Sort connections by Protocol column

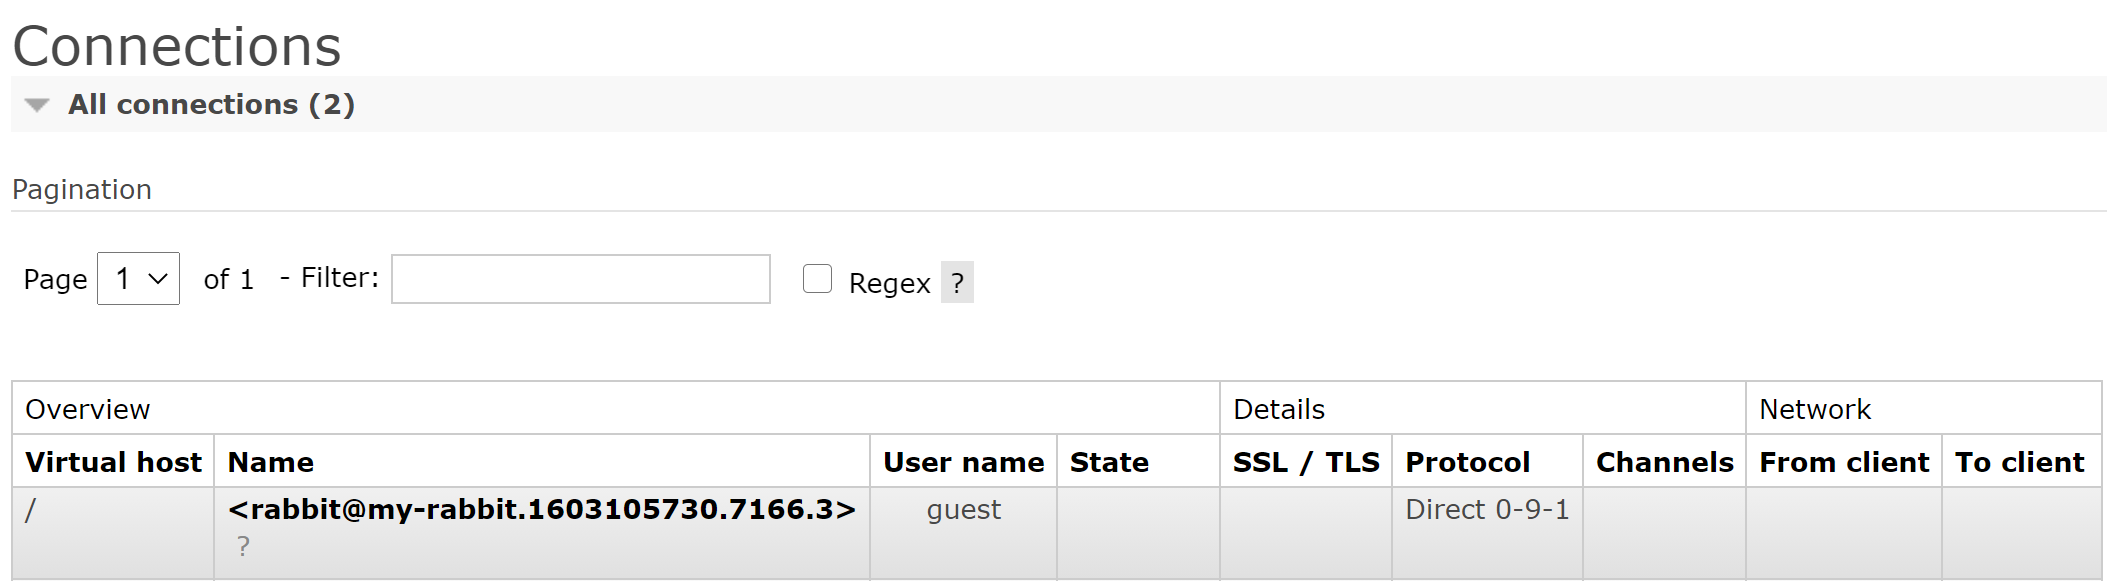[x=1467, y=462]
